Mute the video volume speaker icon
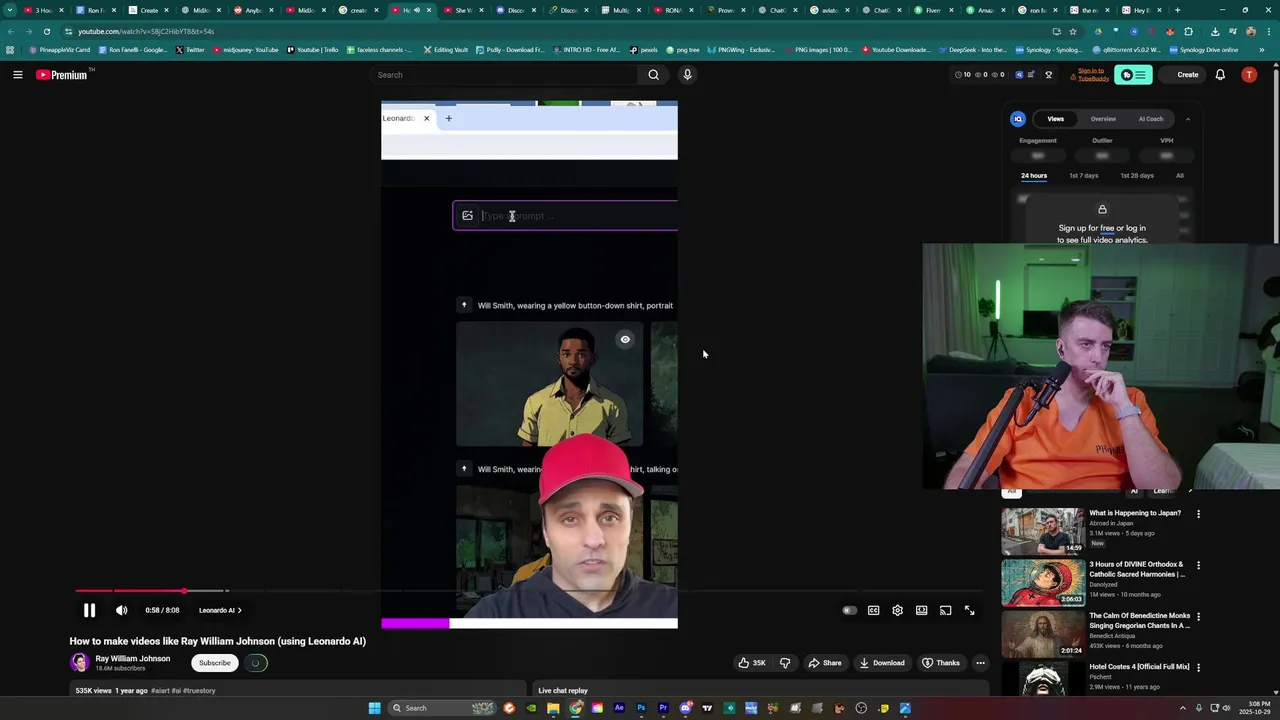Image resolution: width=1280 pixels, height=720 pixels. 121,610
